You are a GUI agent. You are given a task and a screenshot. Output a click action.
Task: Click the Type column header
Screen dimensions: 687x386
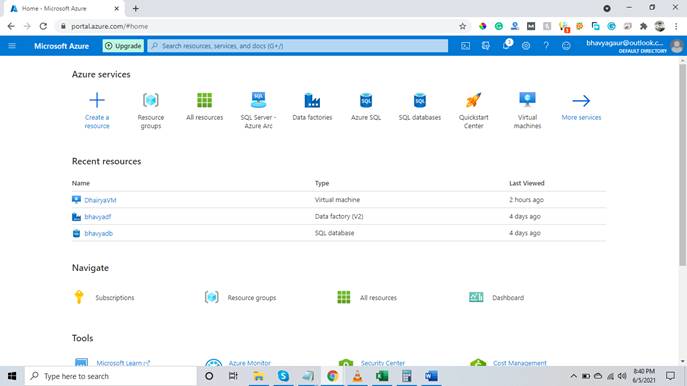click(x=322, y=183)
